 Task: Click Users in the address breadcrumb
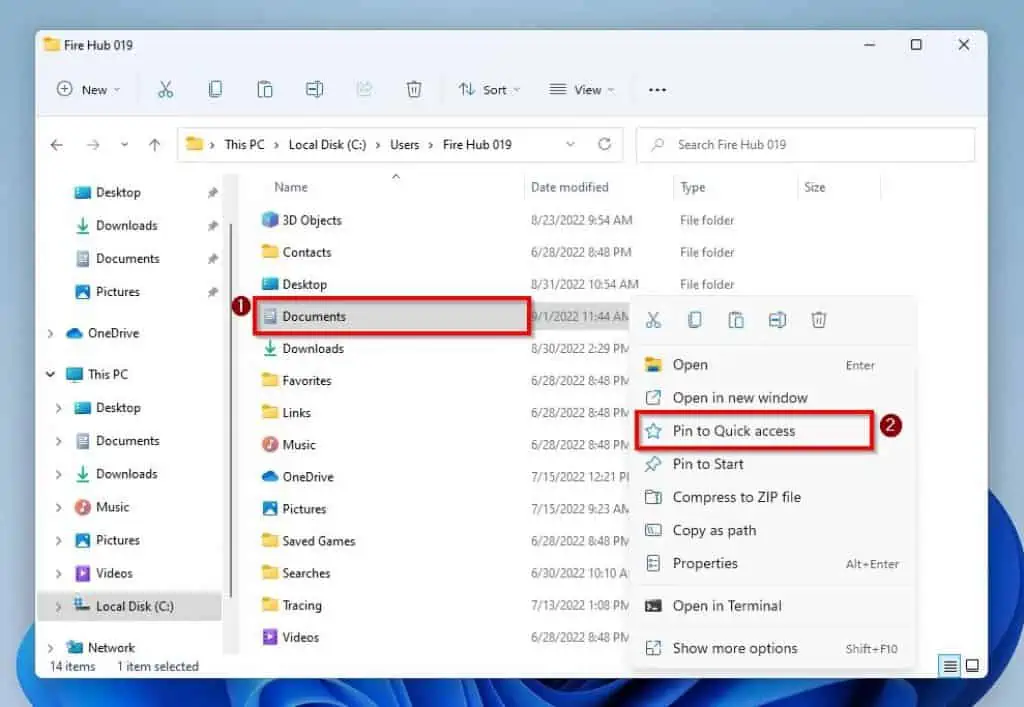(x=405, y=144)
